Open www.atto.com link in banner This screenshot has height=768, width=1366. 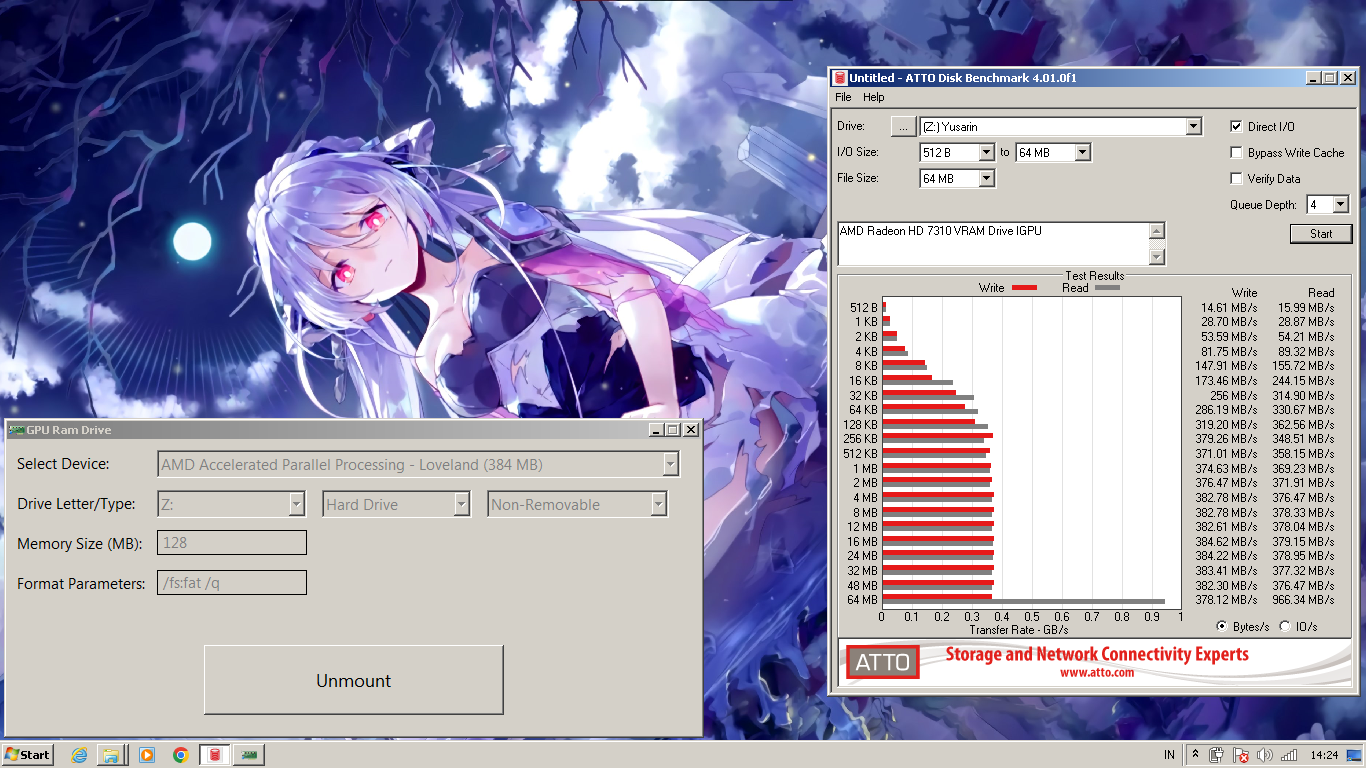[x=1097, y=673]
